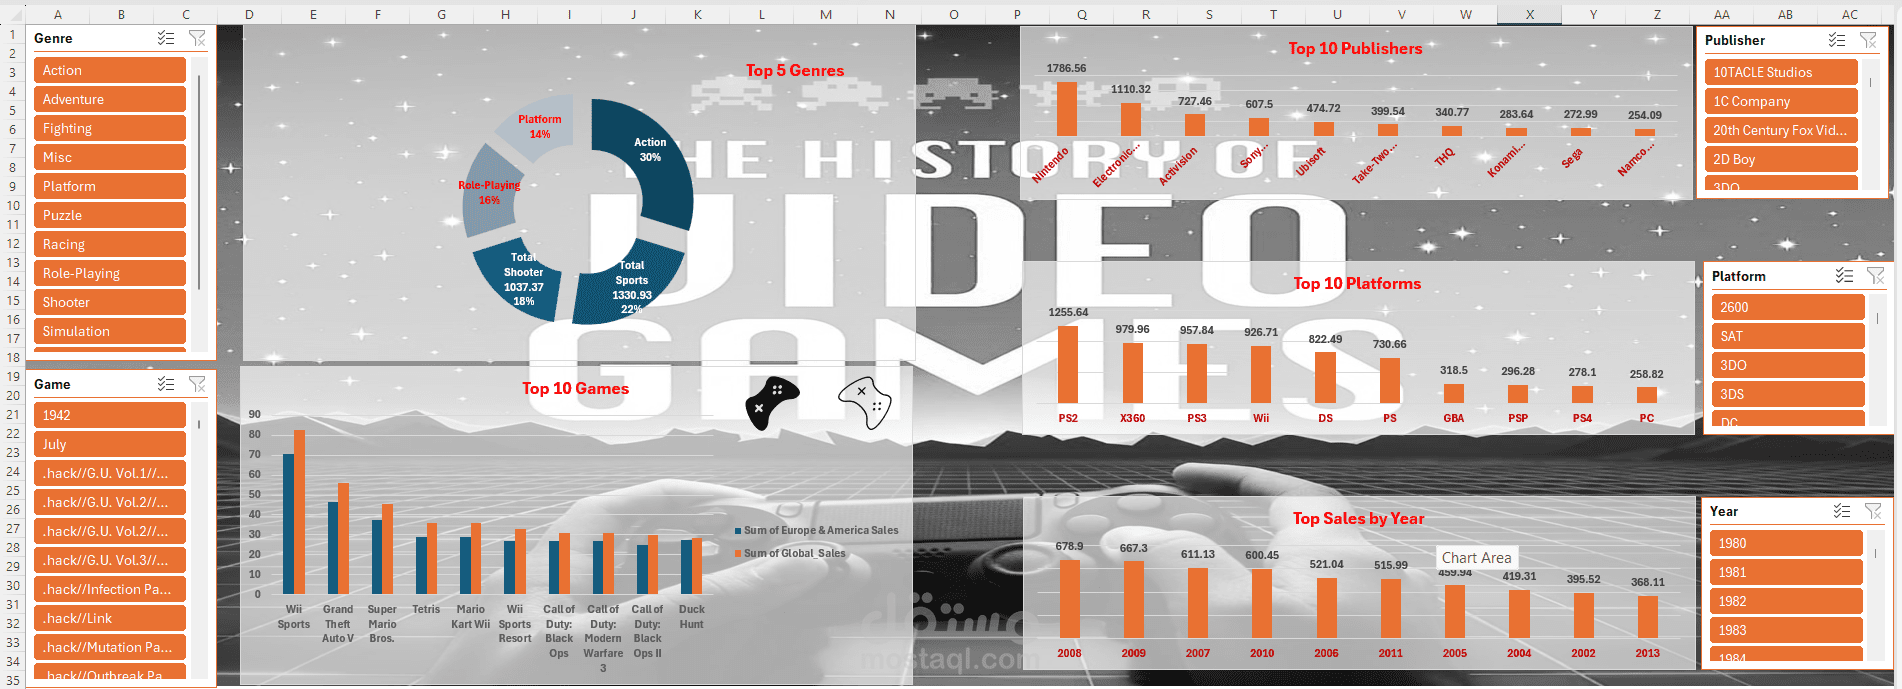The width and height of the screenshot is (1902, 689).
Task: Select .hack//Link game
Action: pos(110,618)
